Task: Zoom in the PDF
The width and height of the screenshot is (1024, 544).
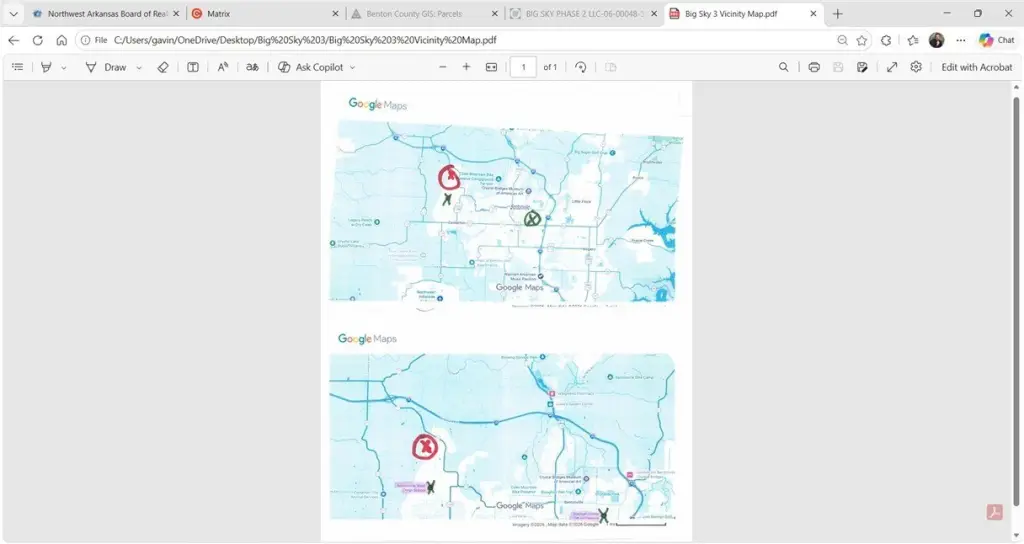Action: 466,67
